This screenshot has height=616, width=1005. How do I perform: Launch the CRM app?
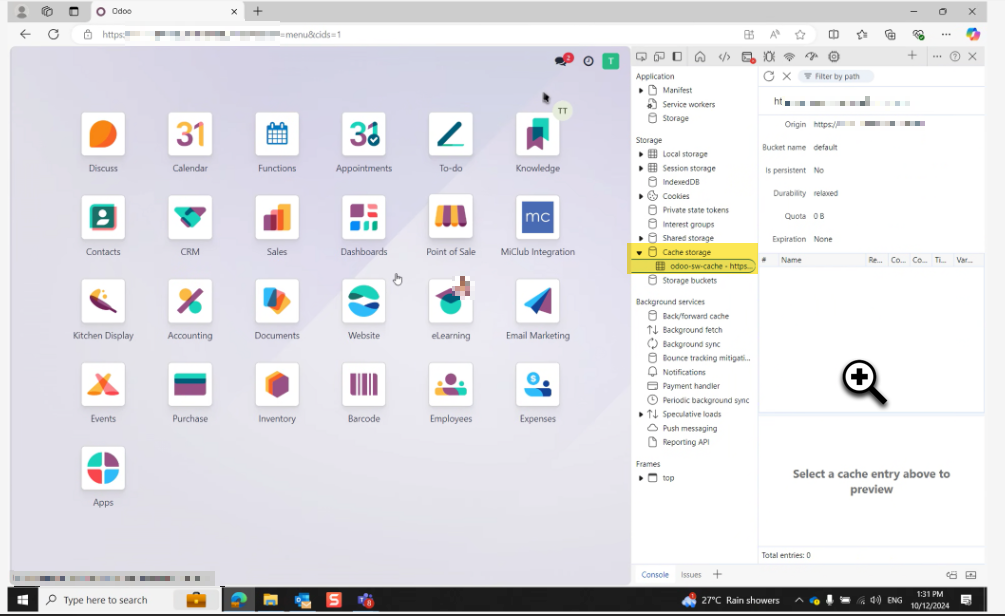pyautogui.click(x=190, y=217)
